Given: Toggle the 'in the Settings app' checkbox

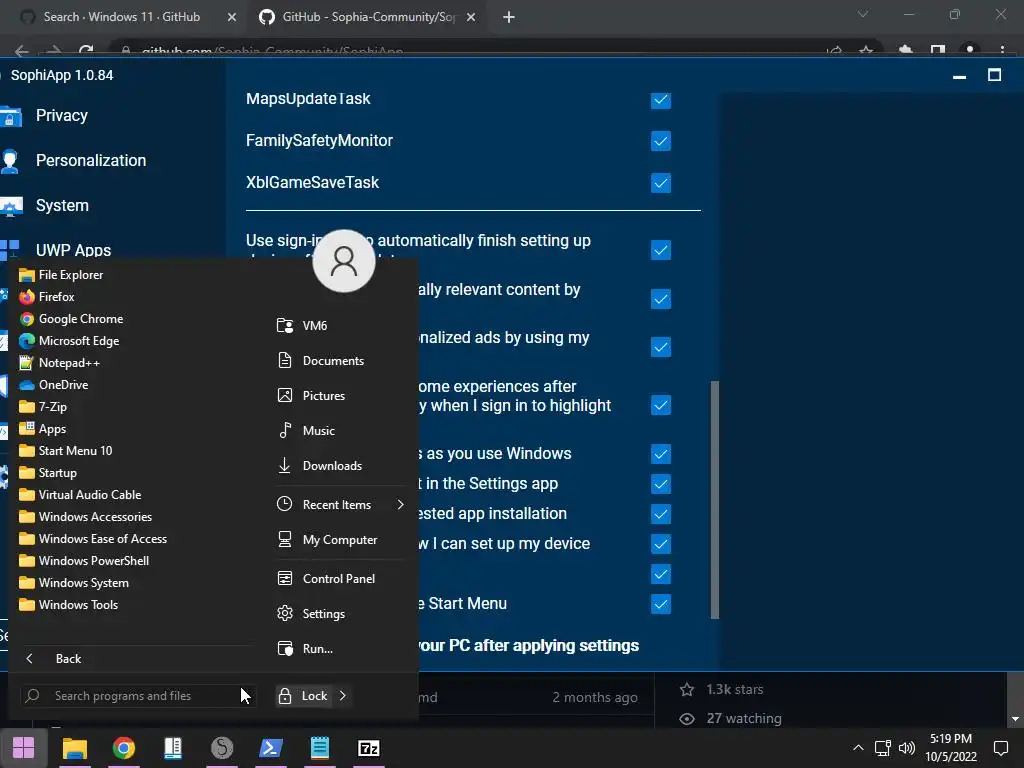Looking at the screenshot, I should [661, 484].
